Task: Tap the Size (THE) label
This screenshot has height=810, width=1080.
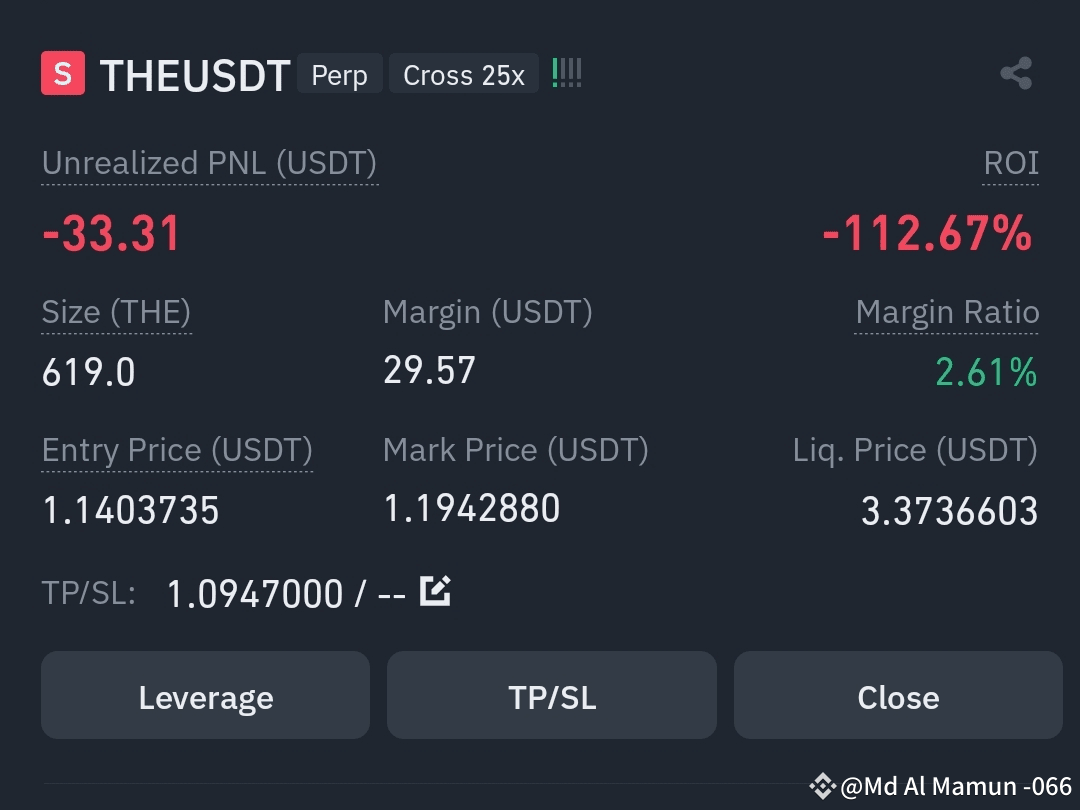Action: tap(116, 312)
